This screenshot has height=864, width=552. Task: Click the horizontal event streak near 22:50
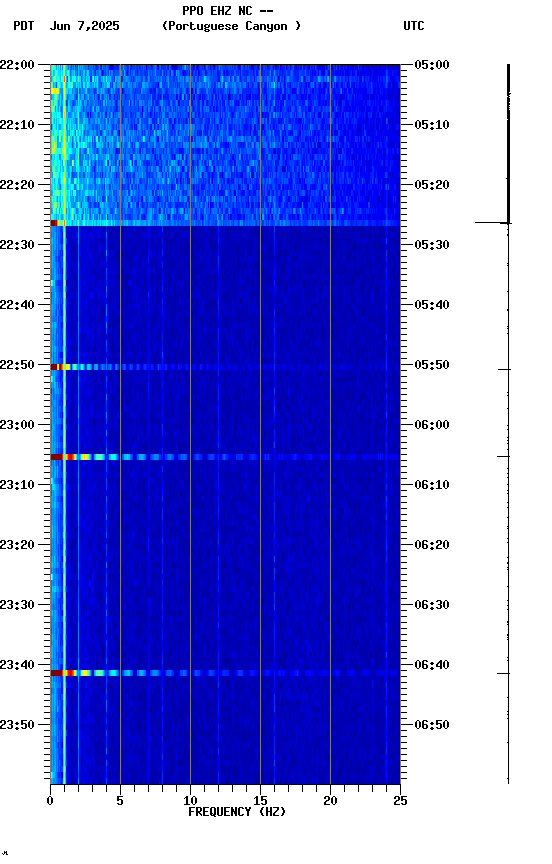(225, 367)
